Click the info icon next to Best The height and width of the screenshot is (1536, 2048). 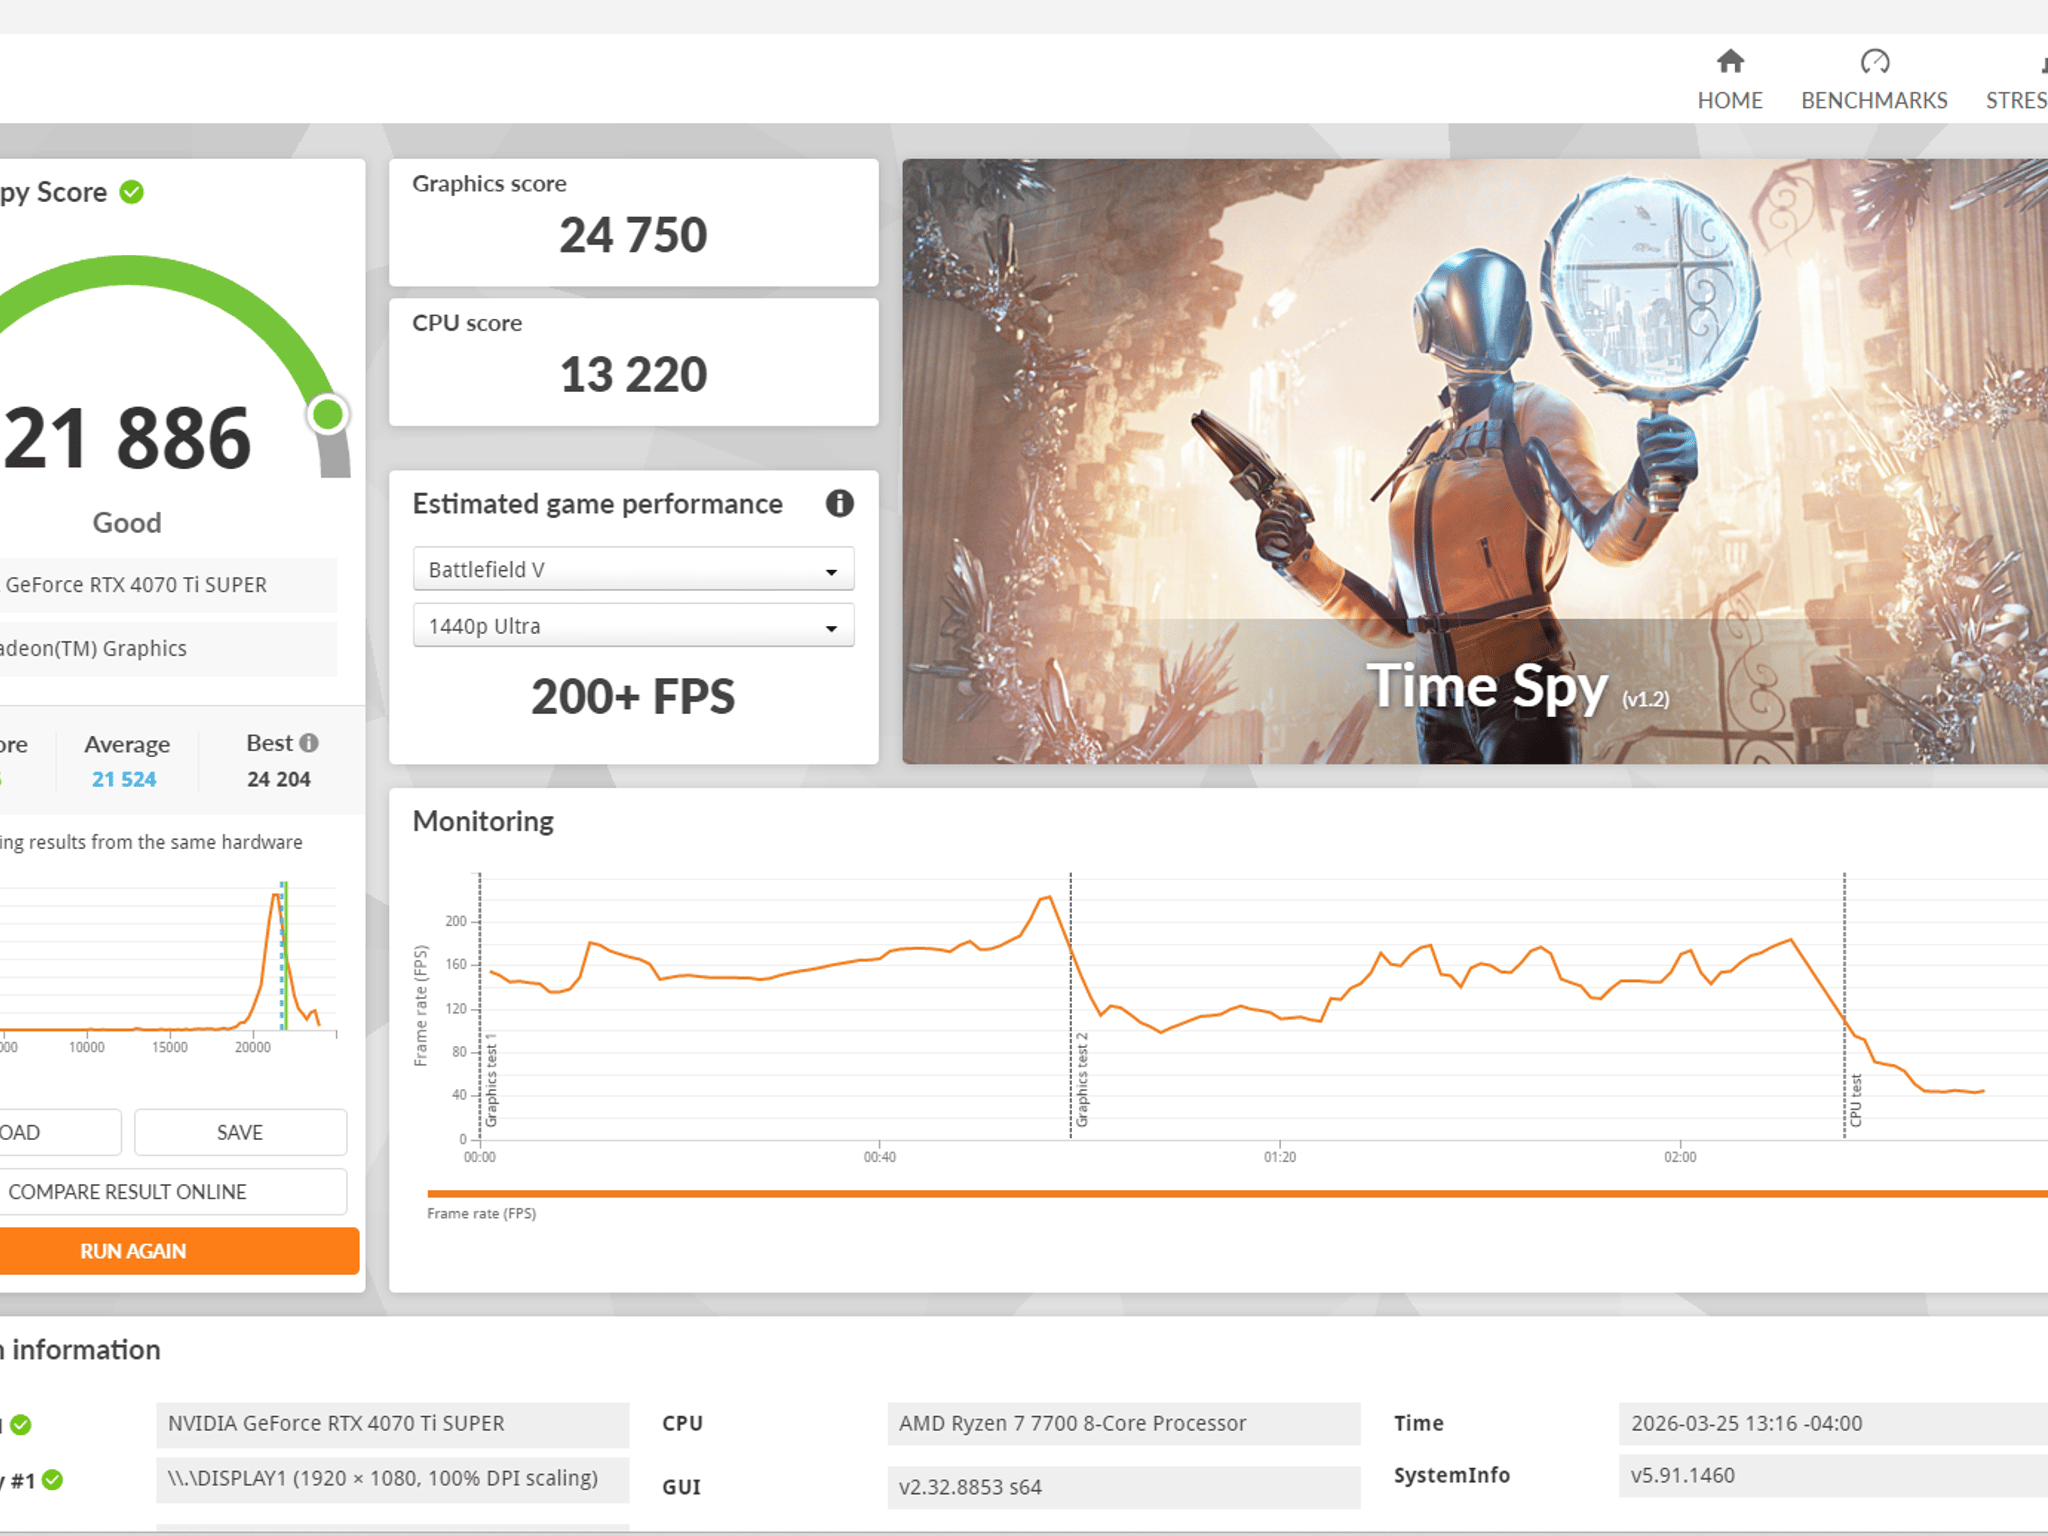tap(310, 743)
